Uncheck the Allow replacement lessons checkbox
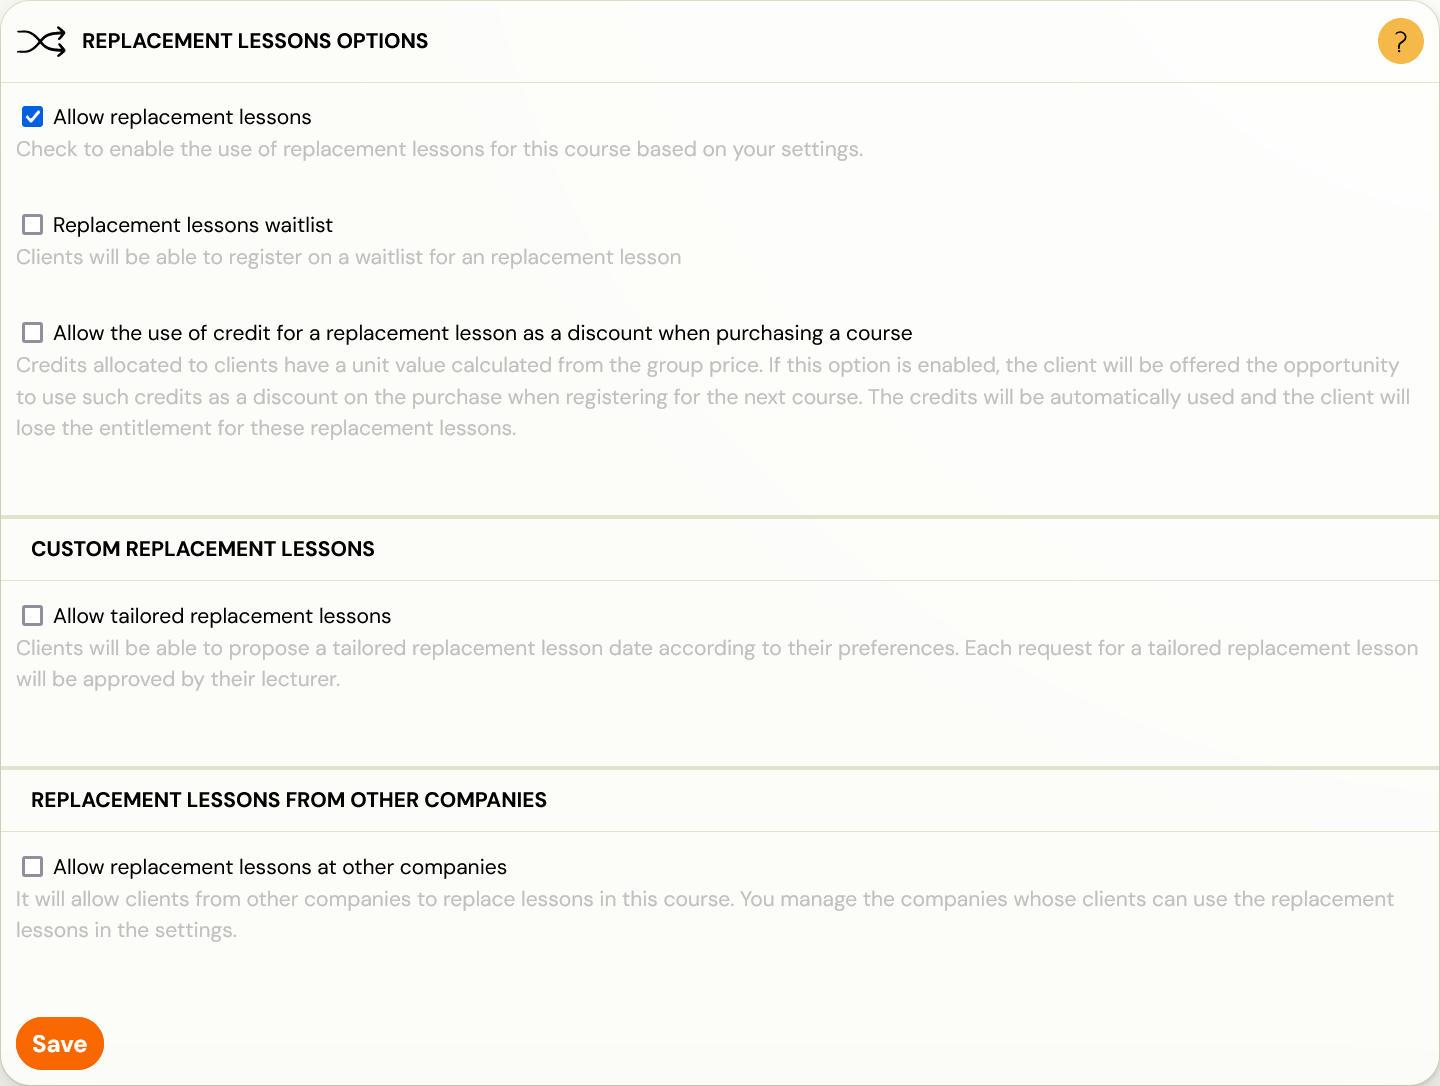Image resolution: width=1440 pixels, height=1086 pixels. pos(33,117)
